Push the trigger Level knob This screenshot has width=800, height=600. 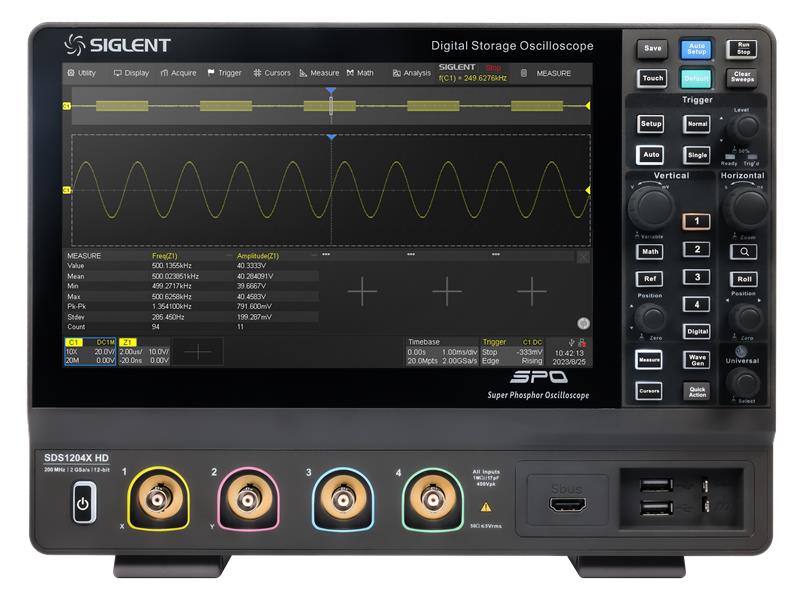(x=744, y=127)
